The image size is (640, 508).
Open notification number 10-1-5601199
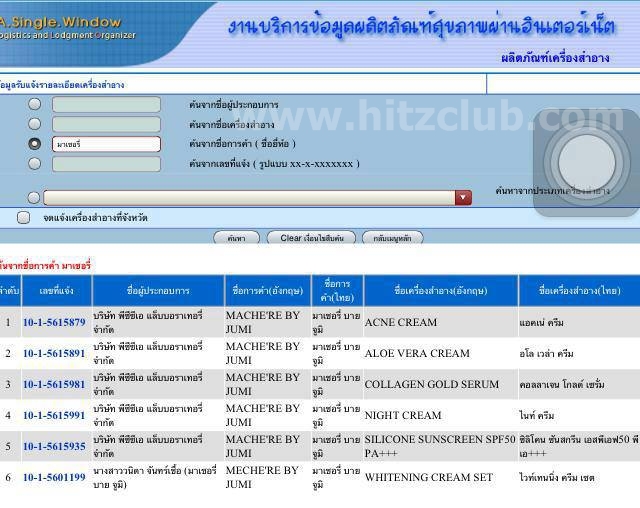[x=54, y=477]
